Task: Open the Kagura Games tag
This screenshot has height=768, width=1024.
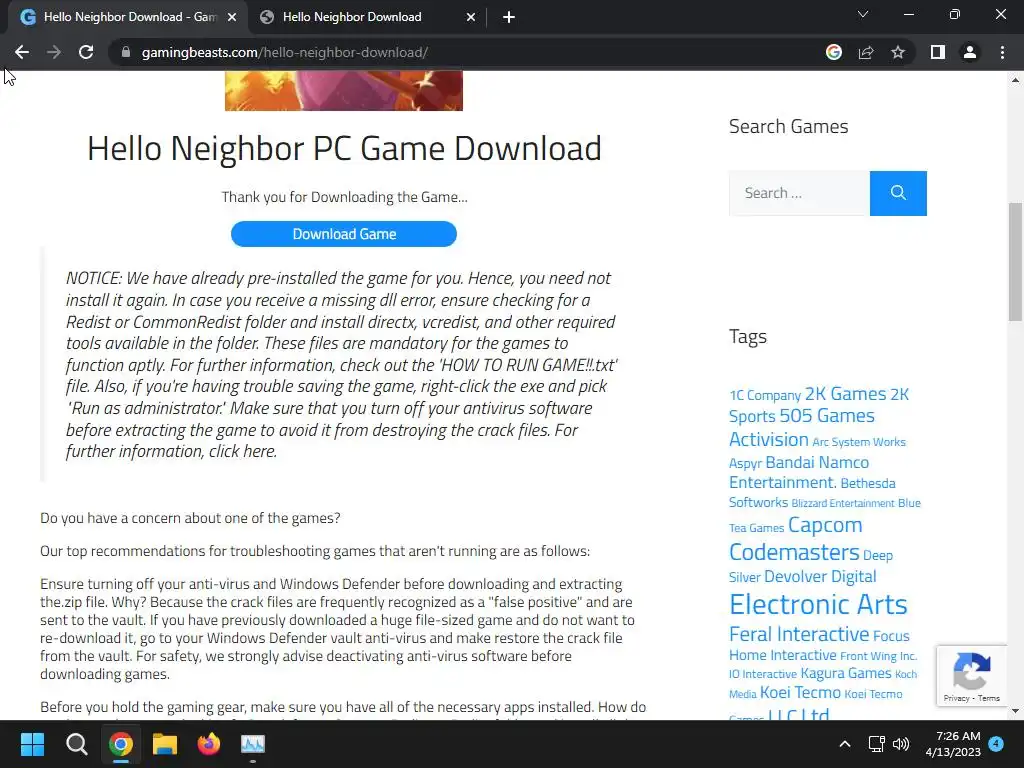Action: click(x=846, y=673)
